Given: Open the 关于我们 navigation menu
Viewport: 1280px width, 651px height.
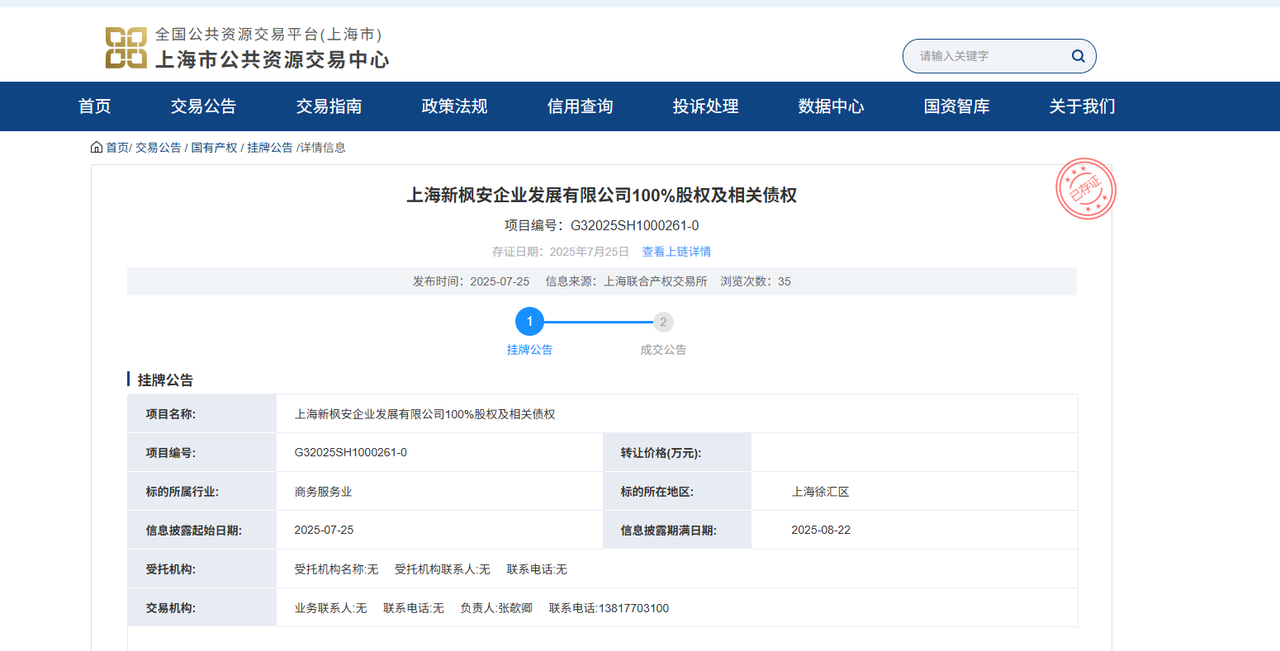Looking at the screenshot, I should pos(1082,106).
